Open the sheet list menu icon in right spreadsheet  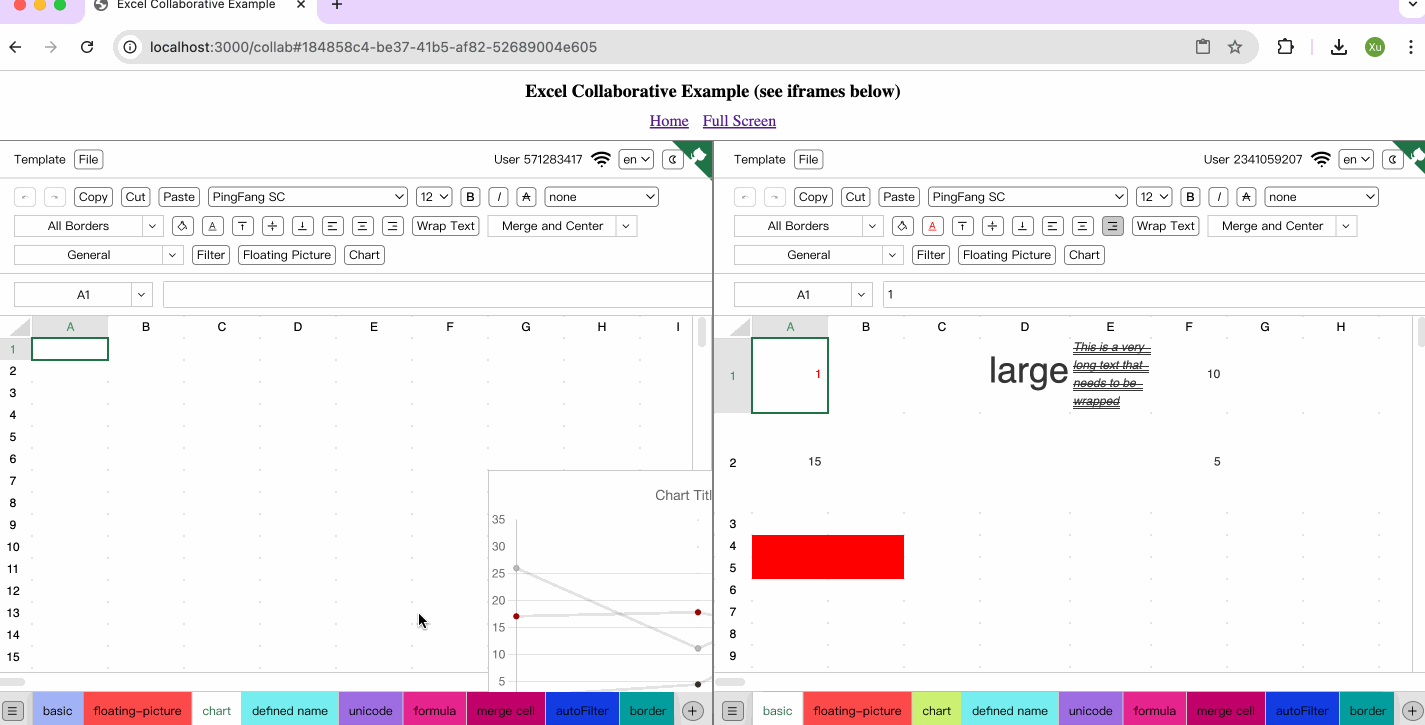733,711
